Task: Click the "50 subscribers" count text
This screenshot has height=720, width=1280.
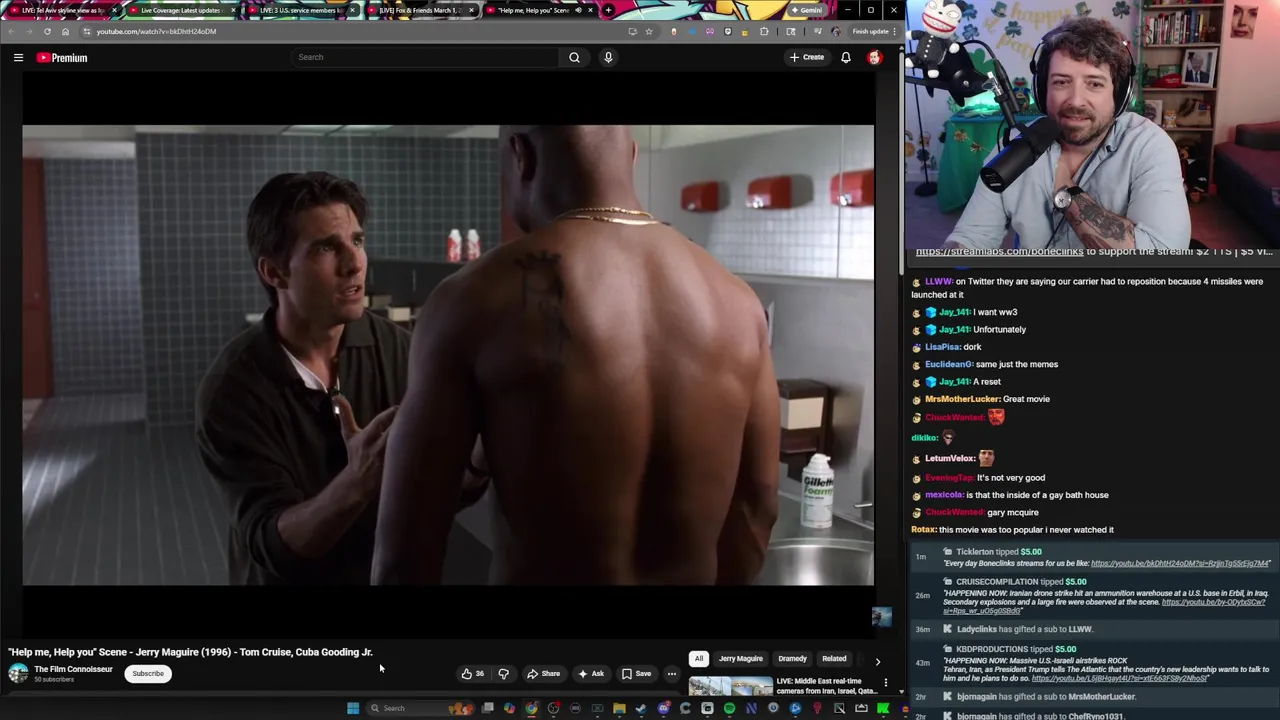Action: pyautogui.click(x=54, y=680)
